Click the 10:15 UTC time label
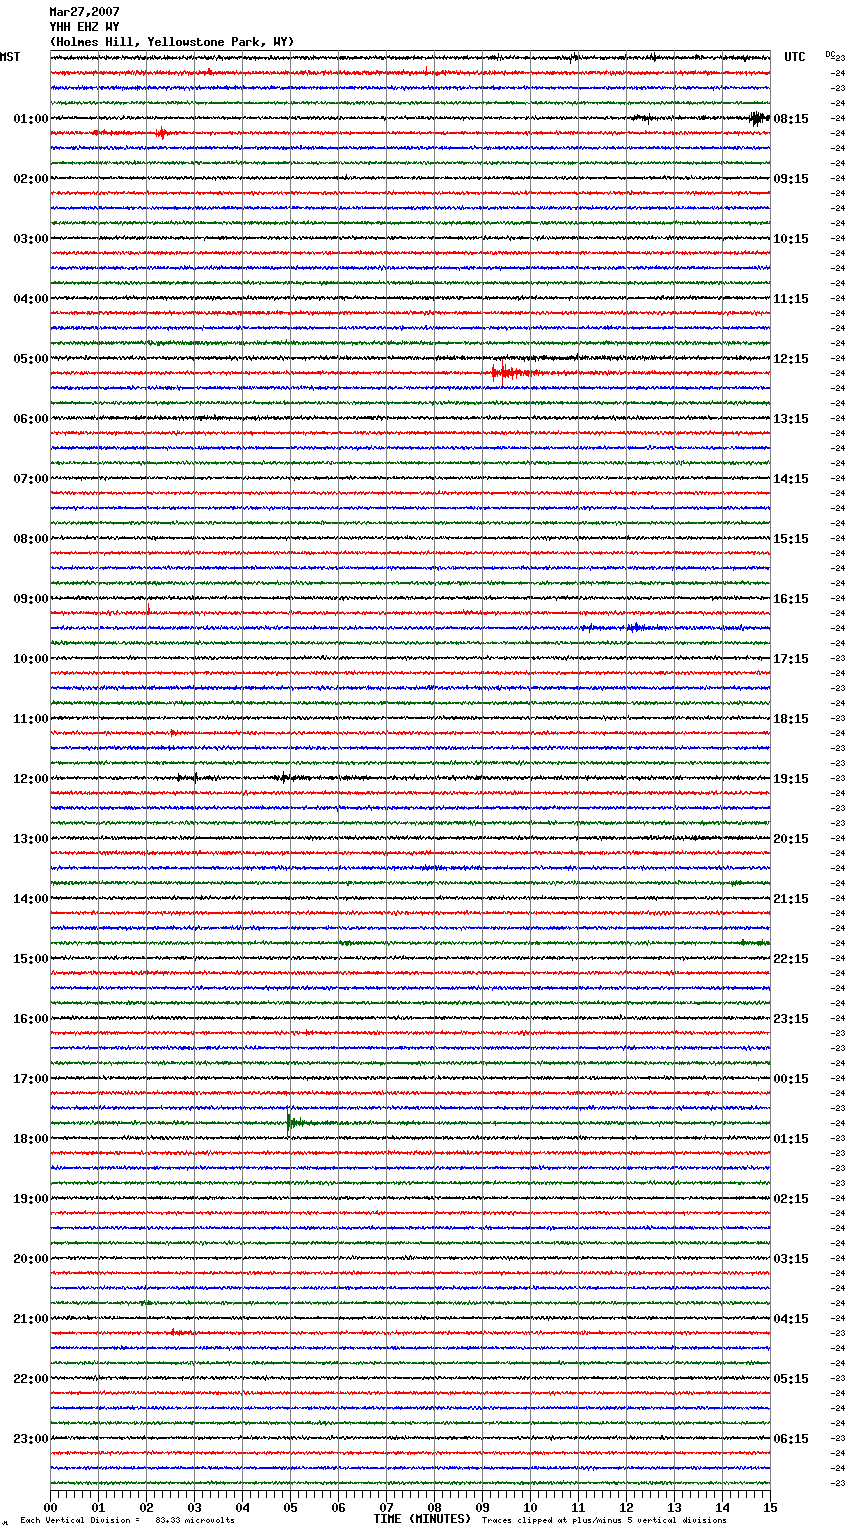This screenshot has width=850, height=1534. point(791,239)
